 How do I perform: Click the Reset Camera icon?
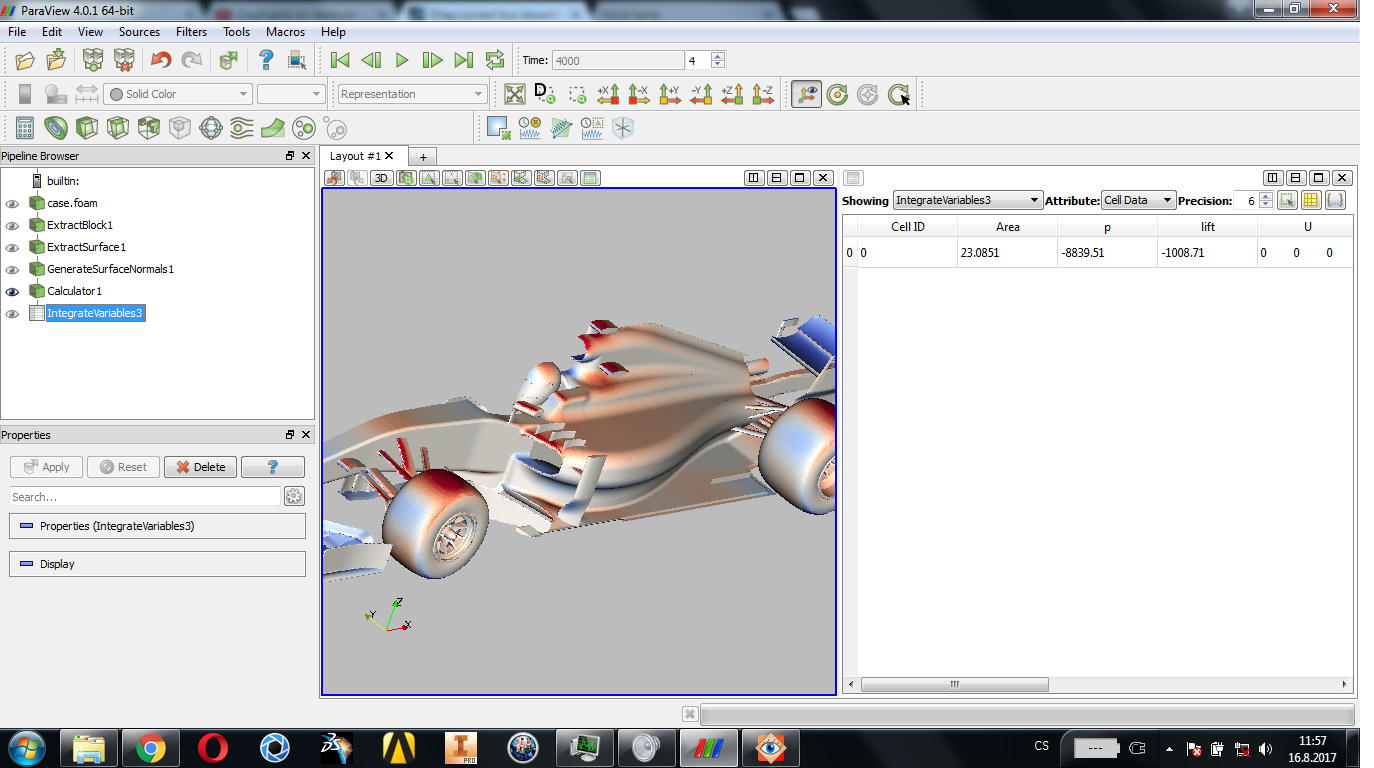click(515, 94)
